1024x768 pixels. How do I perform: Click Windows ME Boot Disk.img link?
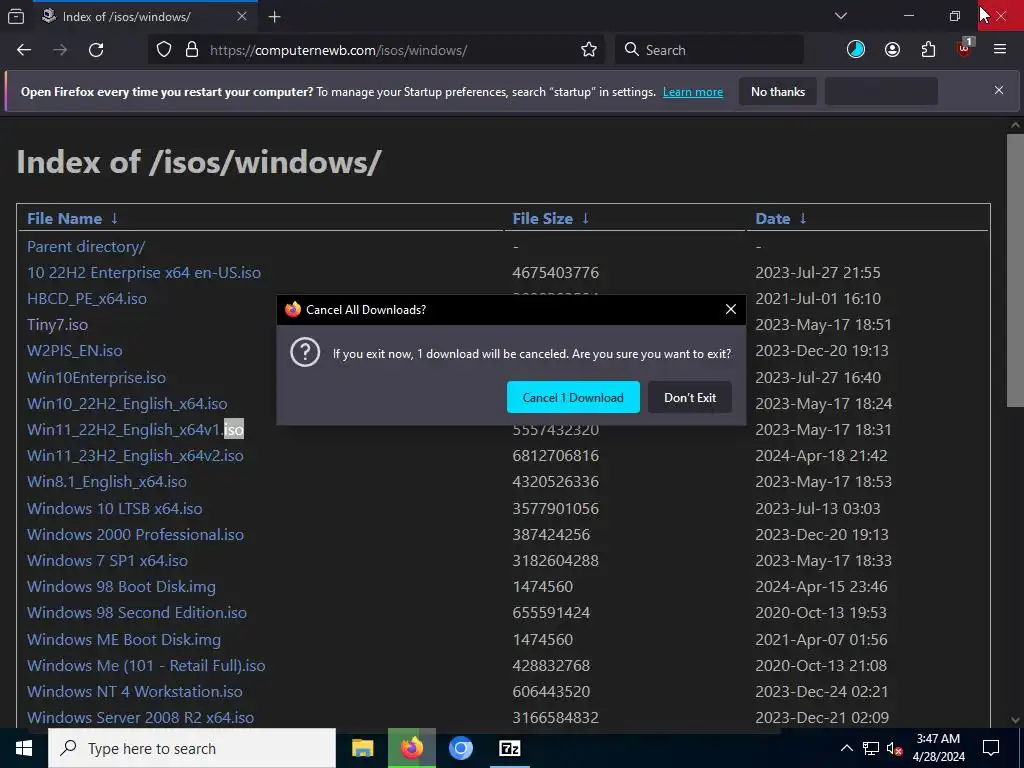pos(123,639)
